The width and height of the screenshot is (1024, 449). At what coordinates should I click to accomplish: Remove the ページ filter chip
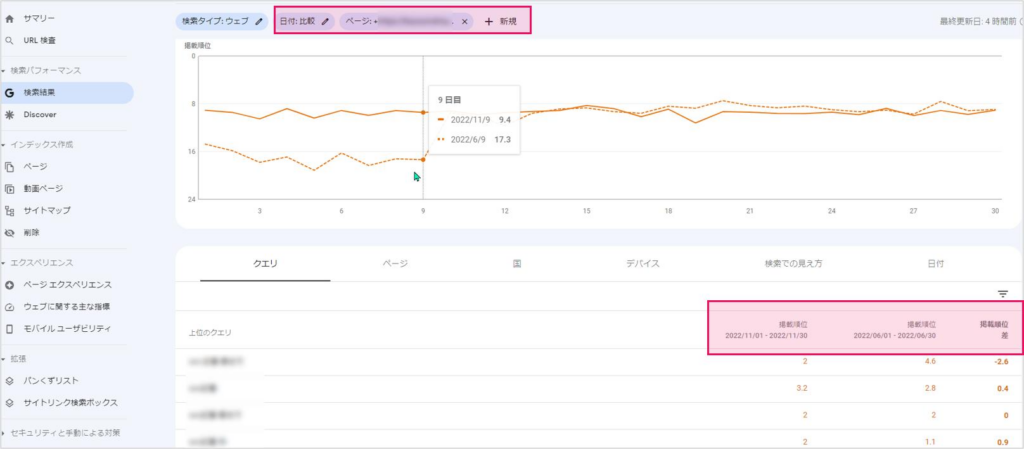(x=465, y=21)
